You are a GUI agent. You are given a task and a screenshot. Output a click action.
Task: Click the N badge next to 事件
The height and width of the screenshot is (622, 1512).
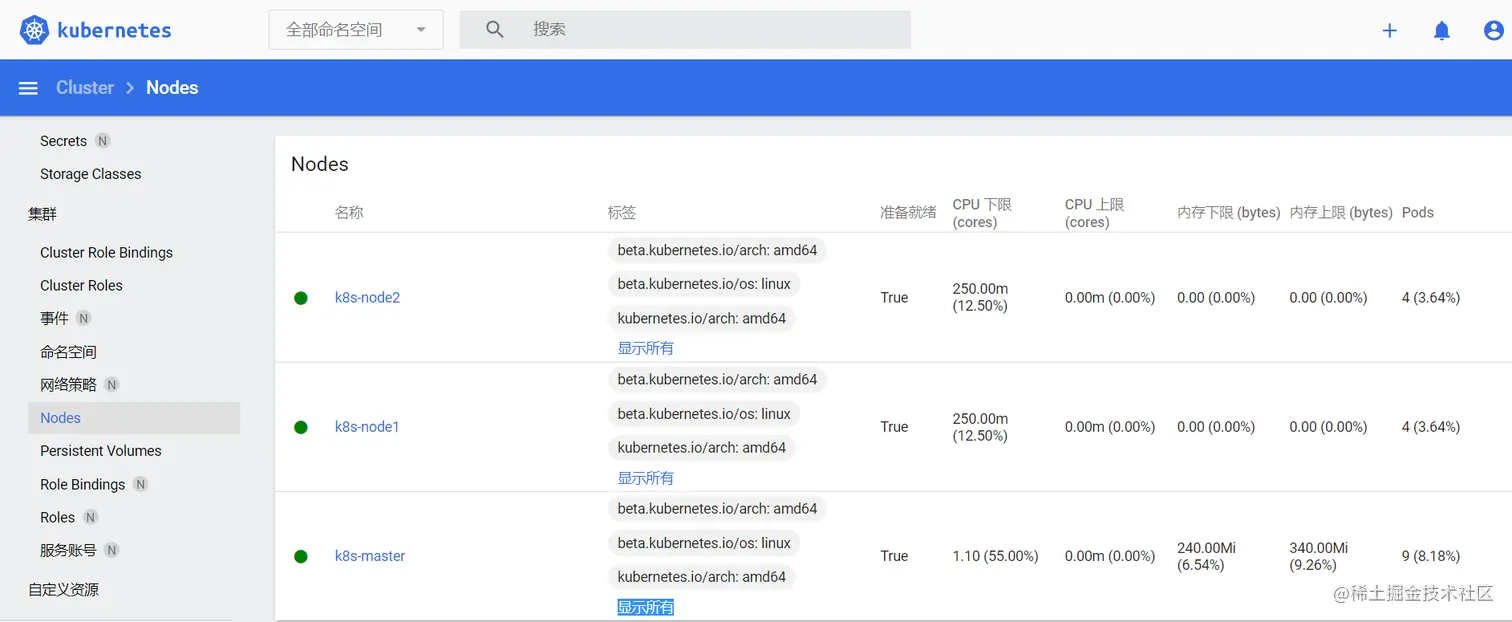pyautogui.click(x=84, y=318)
